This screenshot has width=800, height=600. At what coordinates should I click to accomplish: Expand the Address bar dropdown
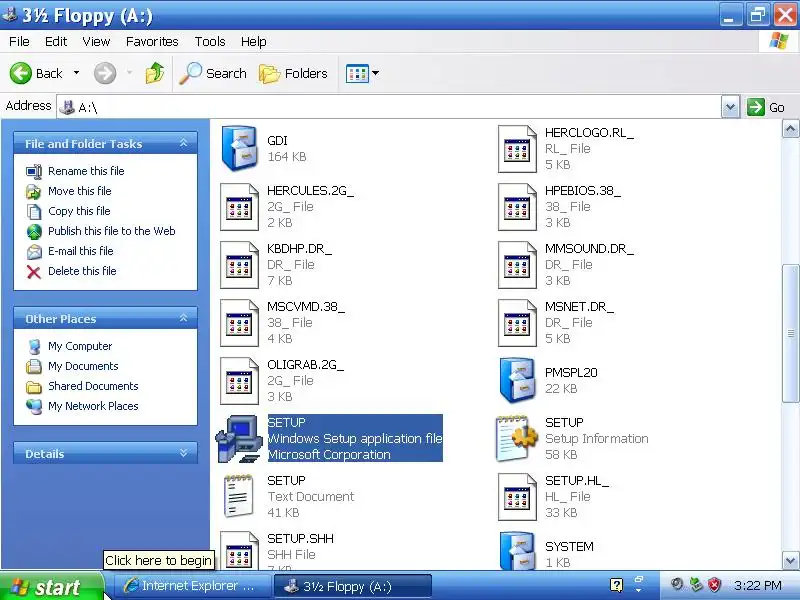(730, 107)
